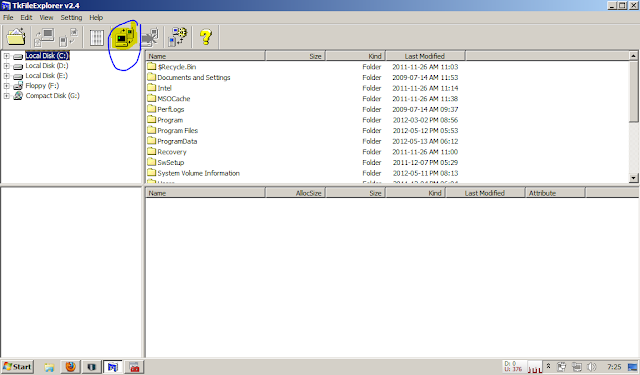Select the Documents and Settings folder
Viewport: 640px width, 375px height.
194,78
